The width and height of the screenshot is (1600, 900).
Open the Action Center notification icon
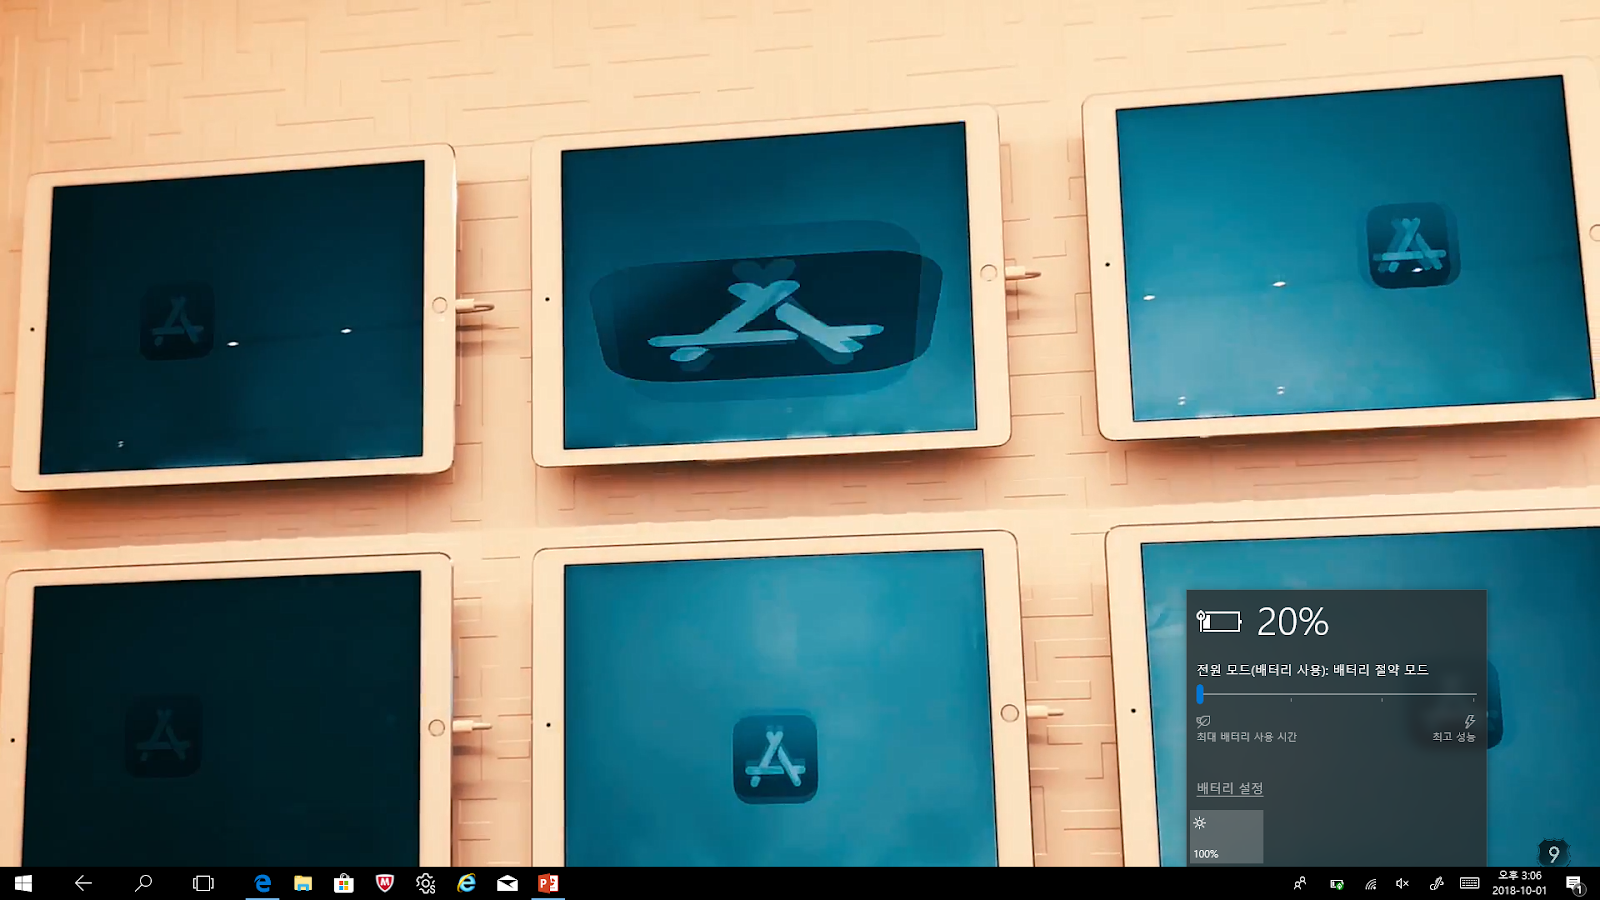pyautogui.click(x=1574, y=884)
